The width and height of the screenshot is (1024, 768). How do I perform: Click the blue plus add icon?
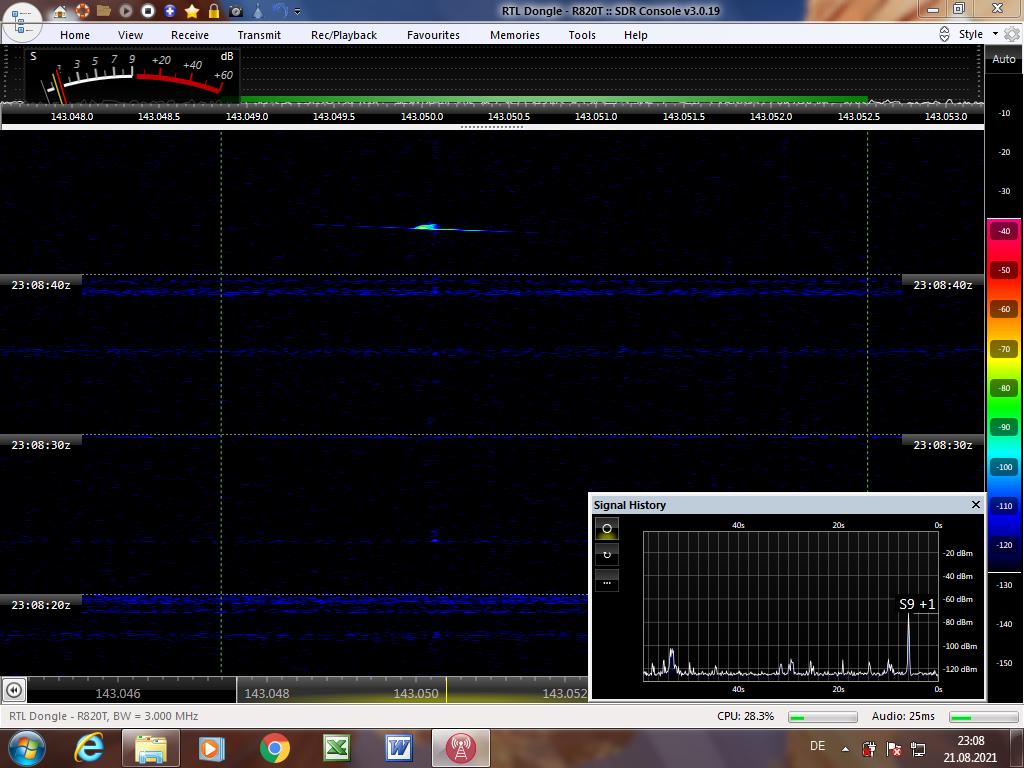170,11
